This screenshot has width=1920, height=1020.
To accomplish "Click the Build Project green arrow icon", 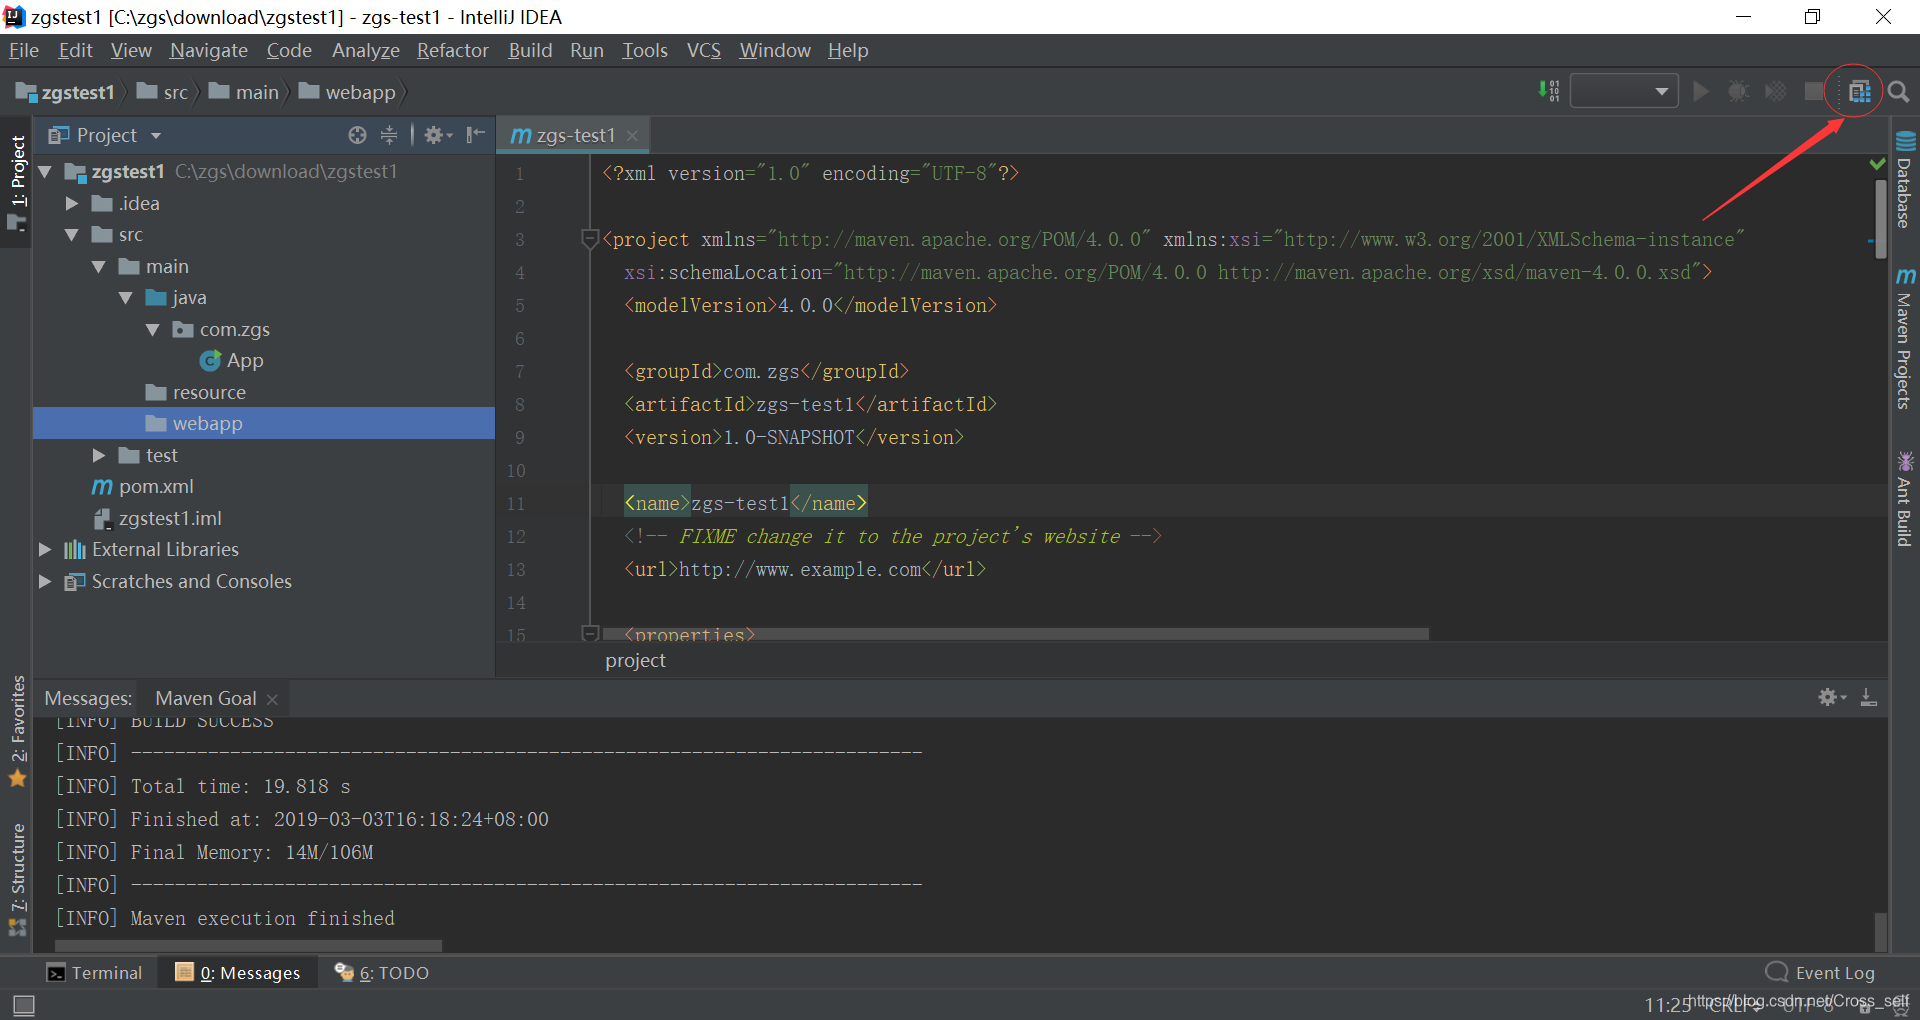I will (x=1548, y=92).
